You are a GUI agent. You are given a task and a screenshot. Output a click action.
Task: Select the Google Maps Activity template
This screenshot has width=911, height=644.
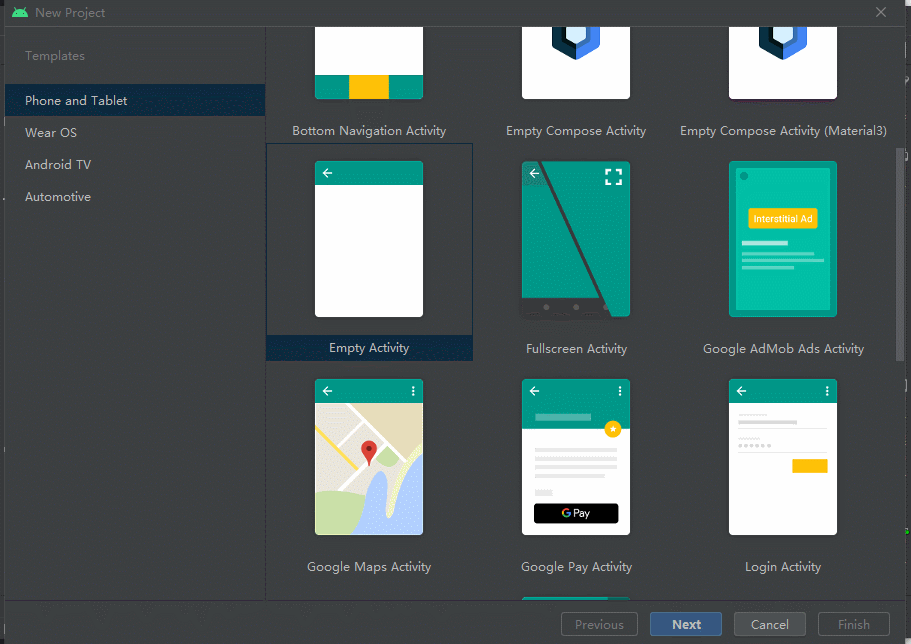369,457
